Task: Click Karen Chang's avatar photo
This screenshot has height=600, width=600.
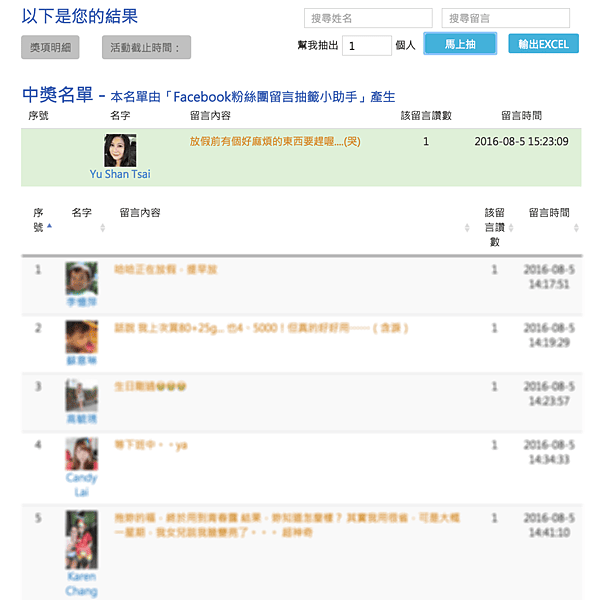Action: (81, 539)
